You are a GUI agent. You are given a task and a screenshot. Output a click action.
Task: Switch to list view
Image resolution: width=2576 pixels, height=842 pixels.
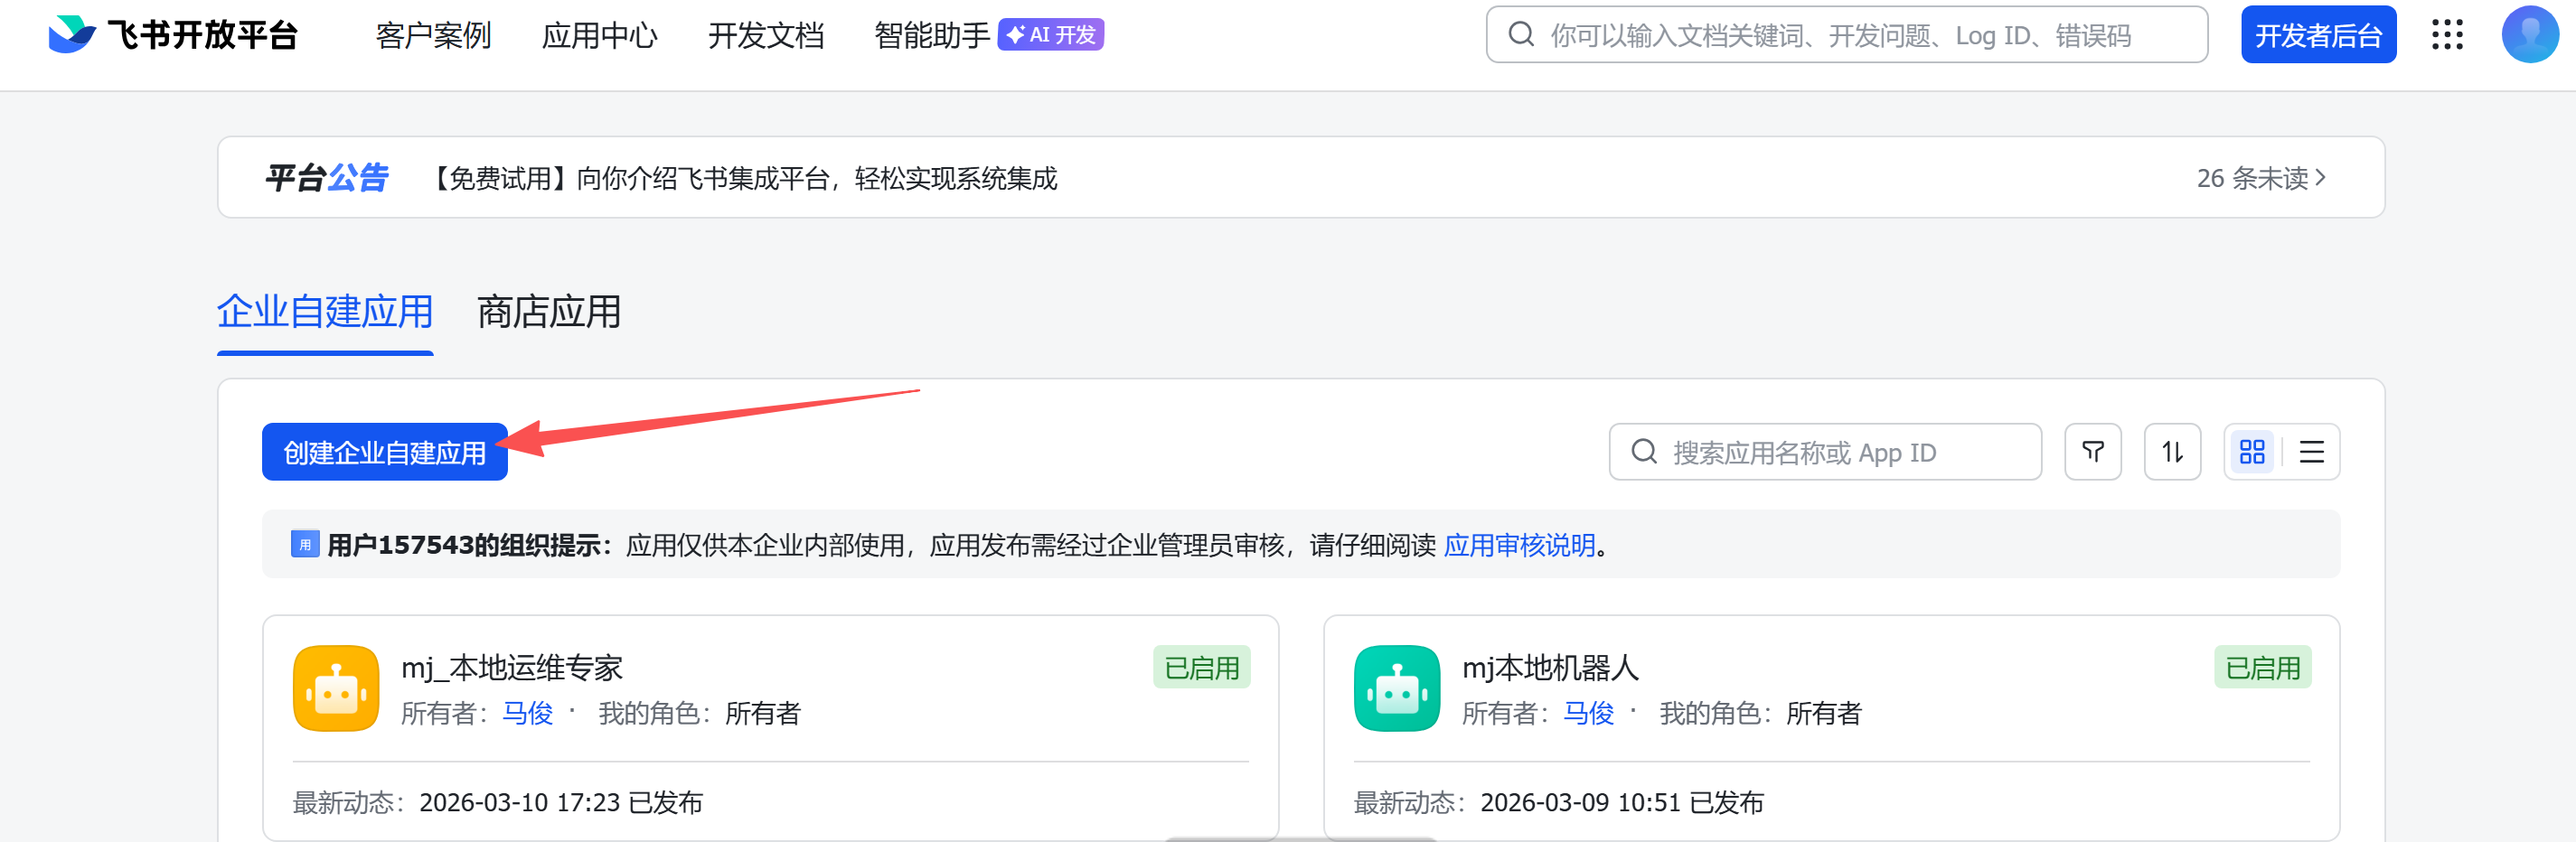2311,452
